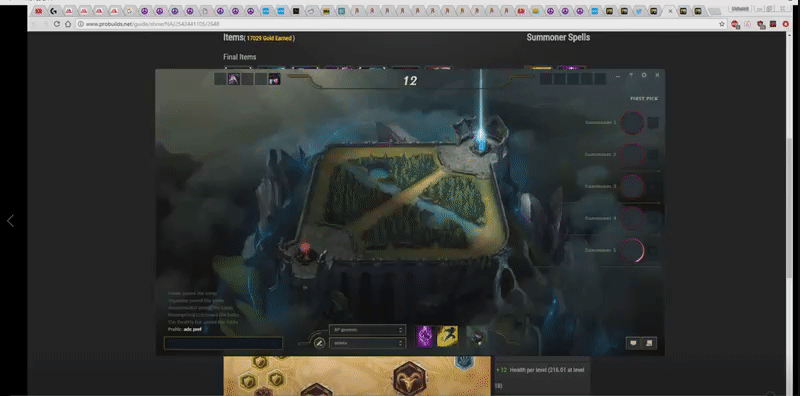This screenshot has height=396, width=800.
Task: Click the left gallery chevron arrow
Action: (x=10, y=220)
